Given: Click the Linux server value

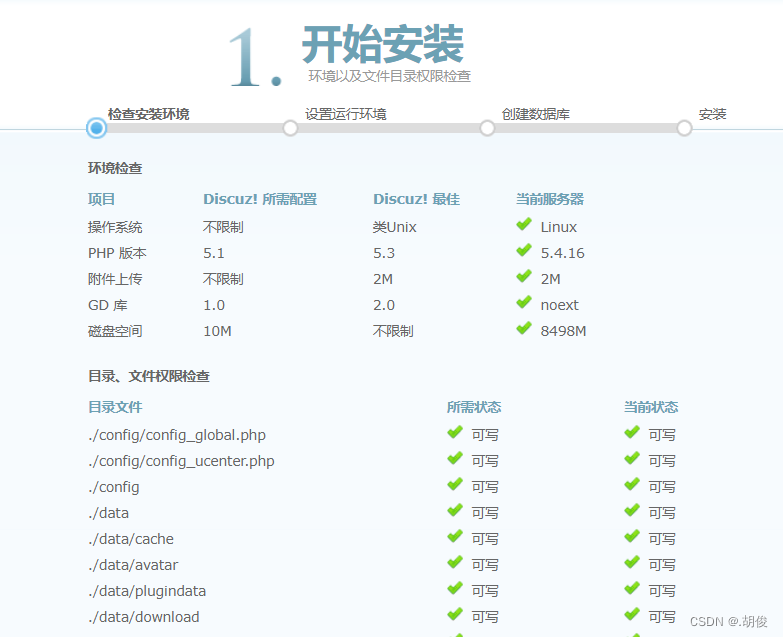Looking at the screenshot, I should point(559,227).
